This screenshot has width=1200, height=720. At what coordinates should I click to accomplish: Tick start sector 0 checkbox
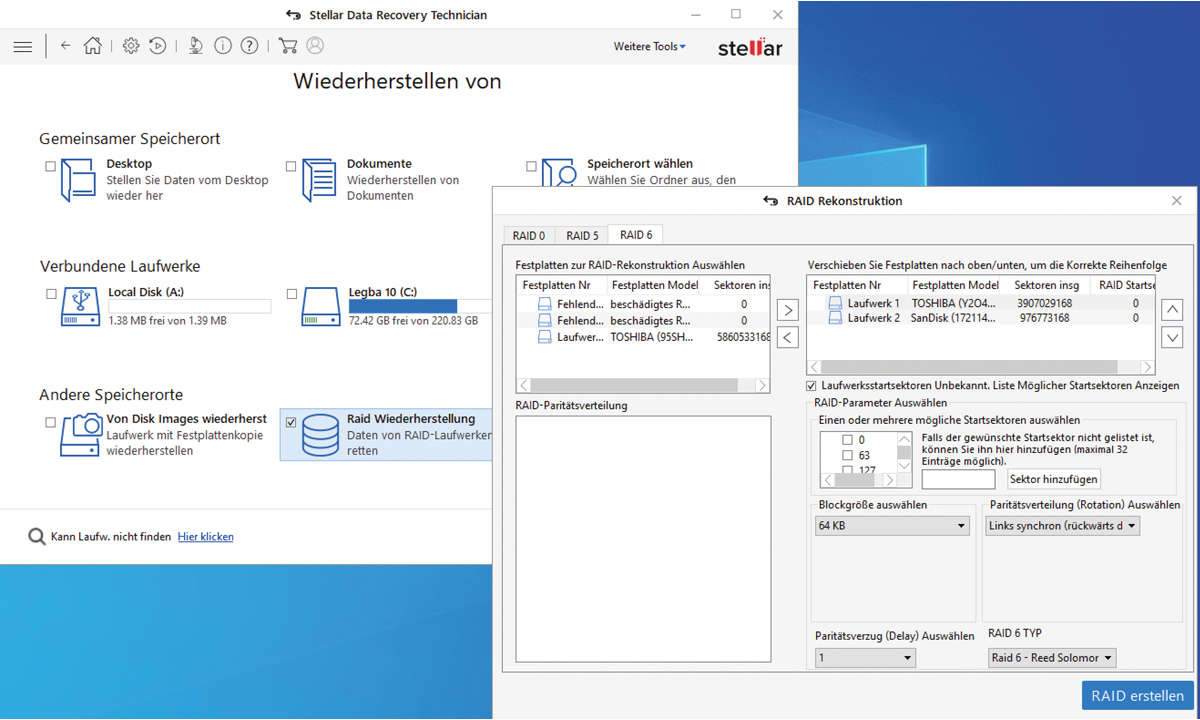tap(848, 440)
